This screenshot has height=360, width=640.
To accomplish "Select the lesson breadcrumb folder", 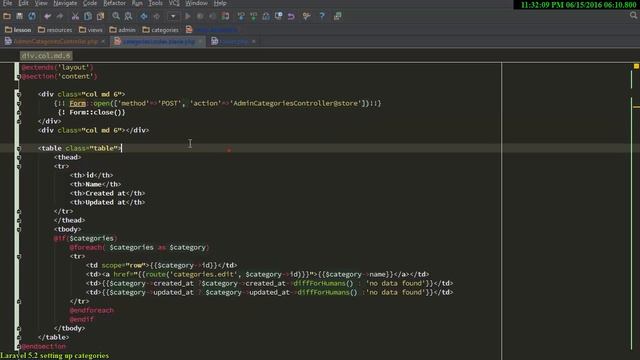I will pyautogui.click(x=18, y=30).
